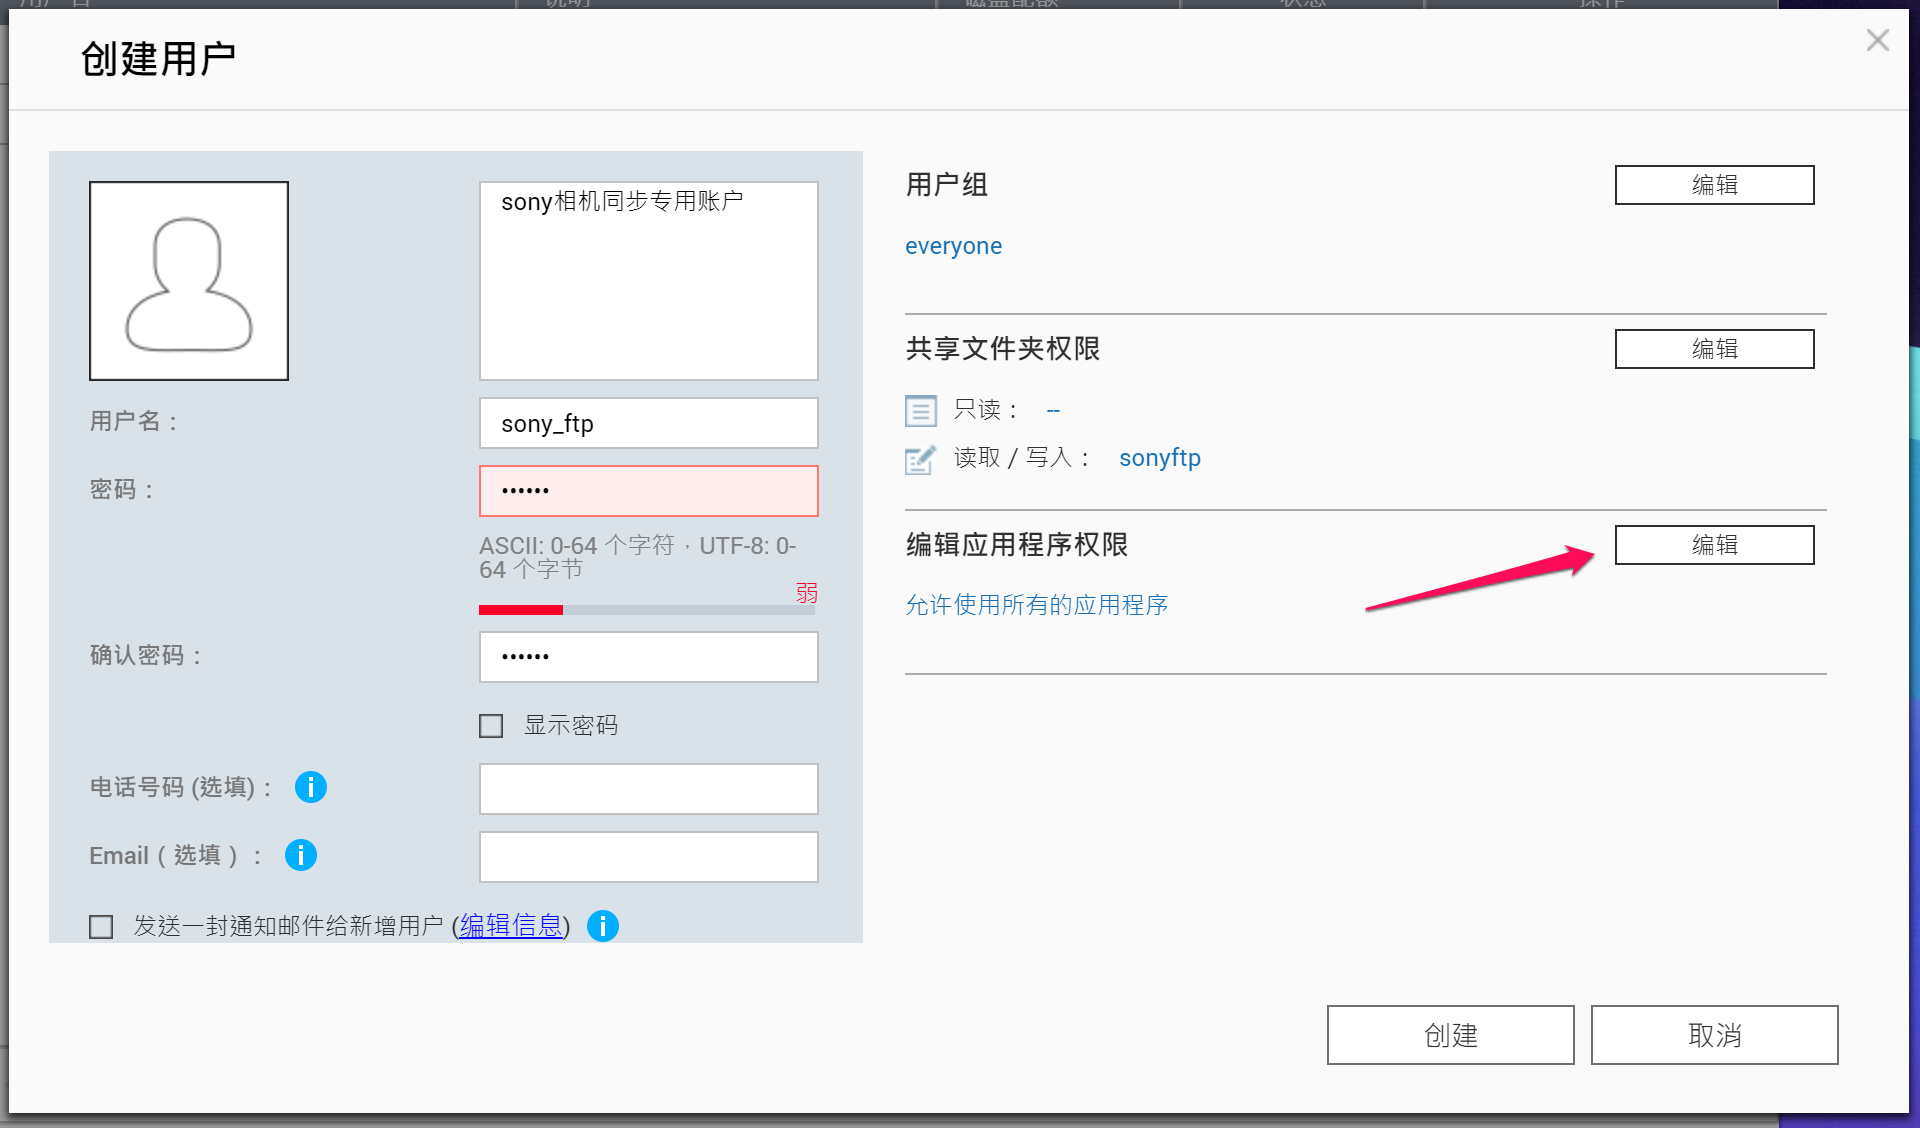Viewport: 1920px width, 1128px height.
Task: Click the Email input field
Action: pyautogui.click(x=649, y=857)
